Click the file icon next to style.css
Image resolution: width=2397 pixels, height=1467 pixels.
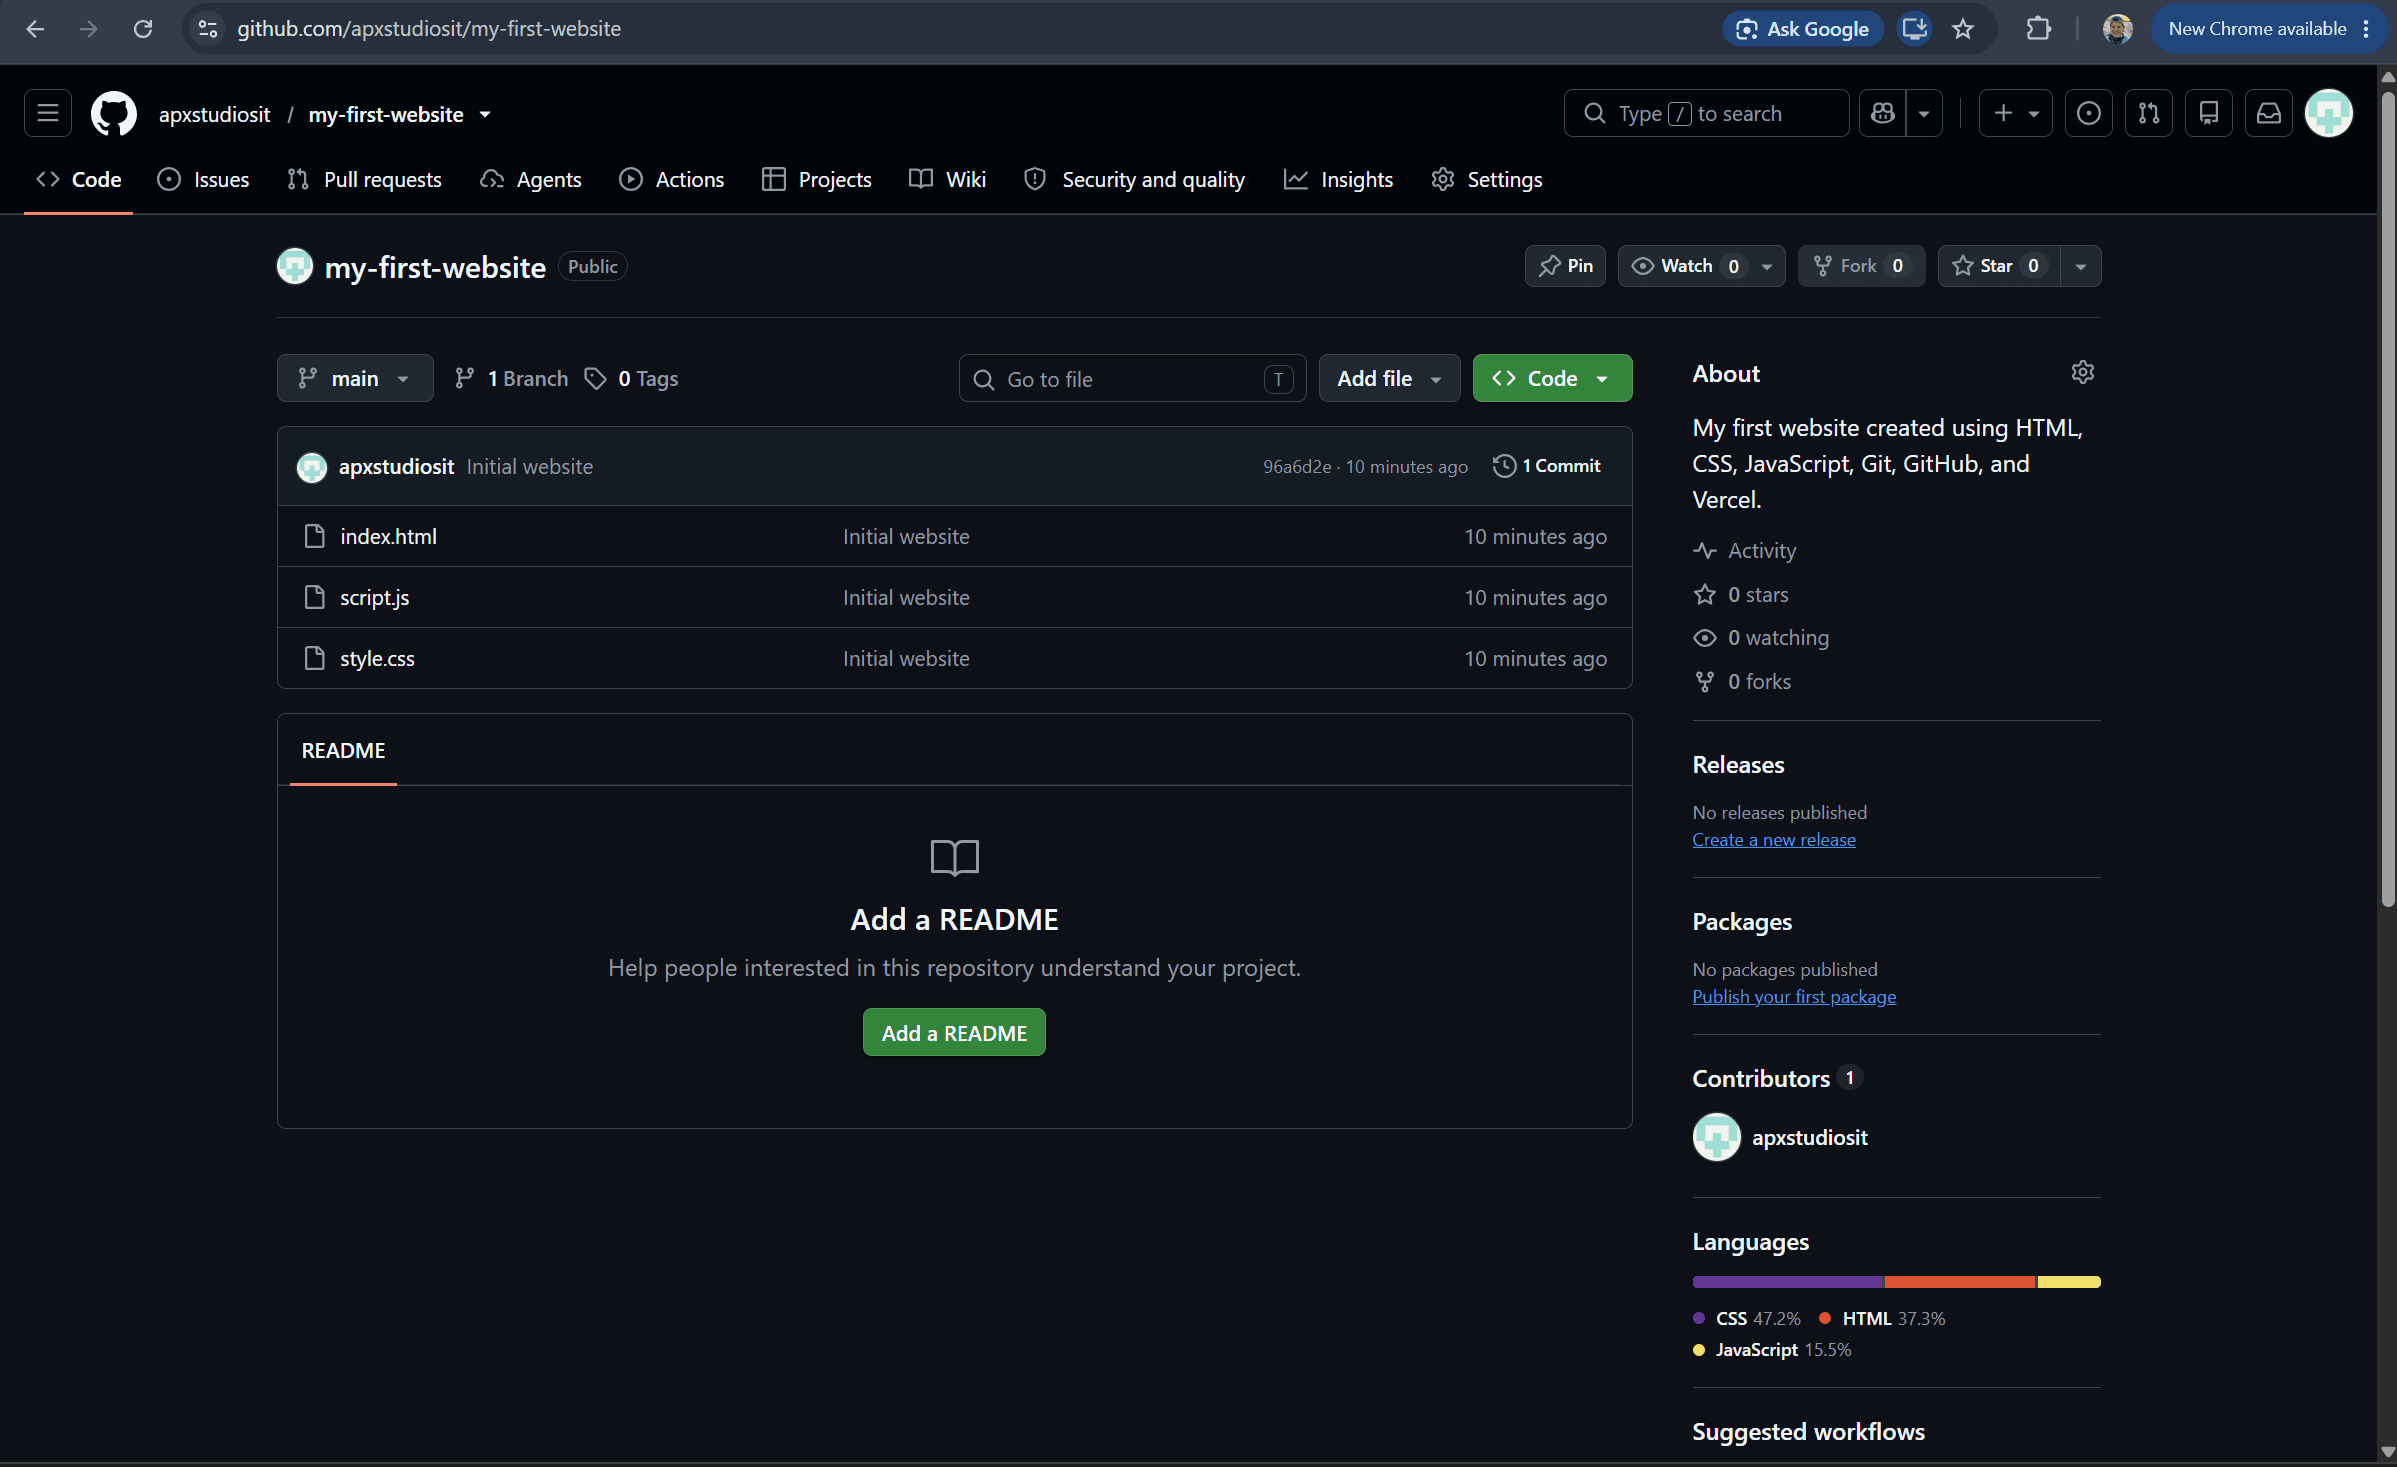315,659
